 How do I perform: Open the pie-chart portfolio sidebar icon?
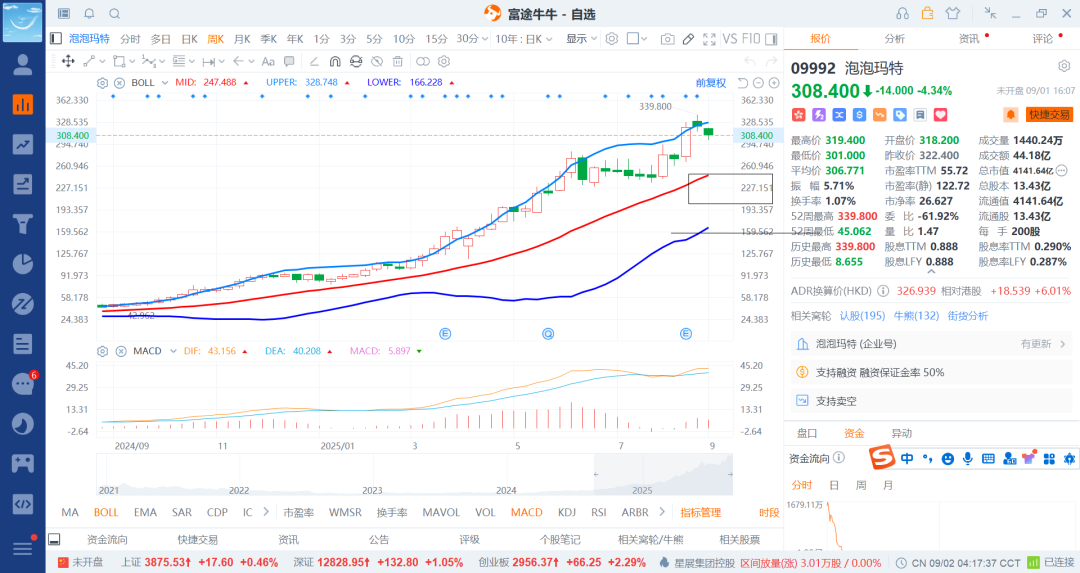tap(23, 264)
